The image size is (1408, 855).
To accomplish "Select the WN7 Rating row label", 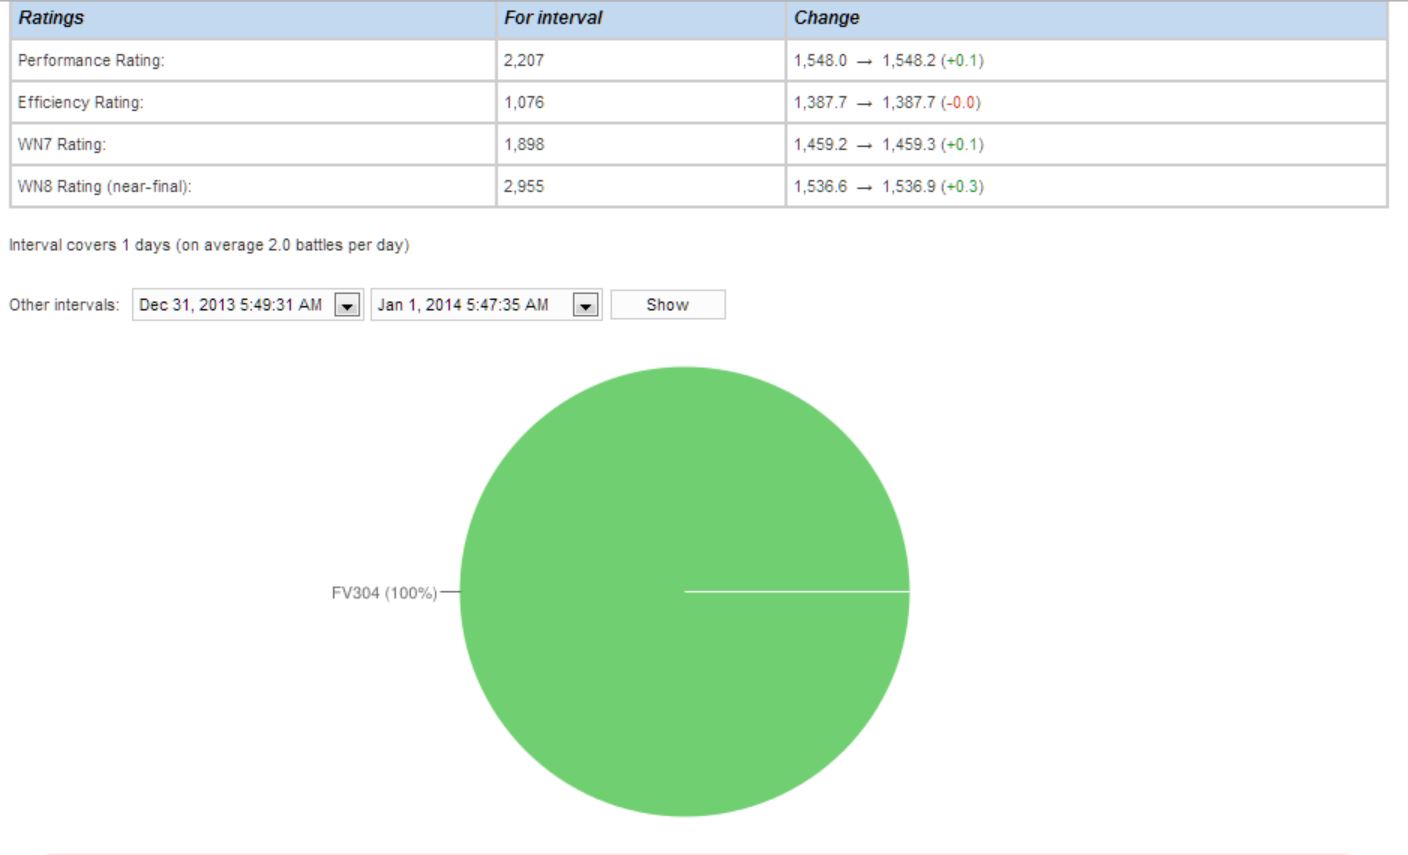I will [62, 145].
